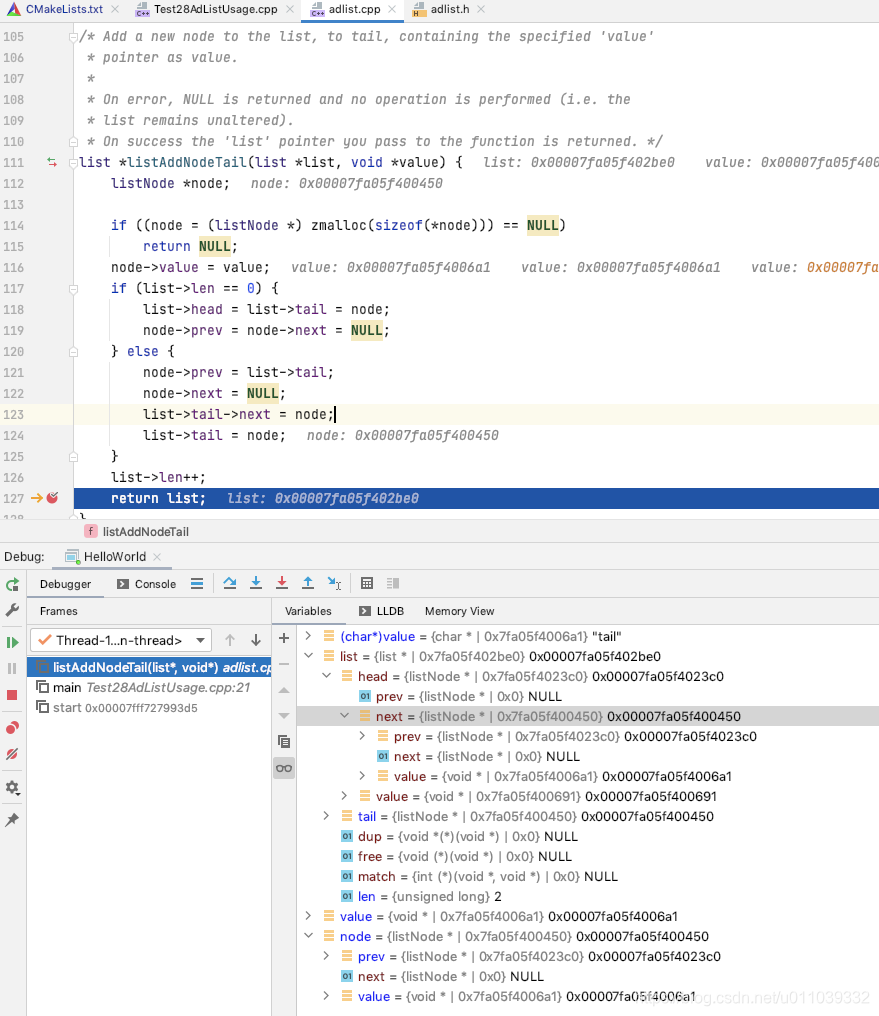
Task: Click the Step Into icon
Action: (255, 584)
